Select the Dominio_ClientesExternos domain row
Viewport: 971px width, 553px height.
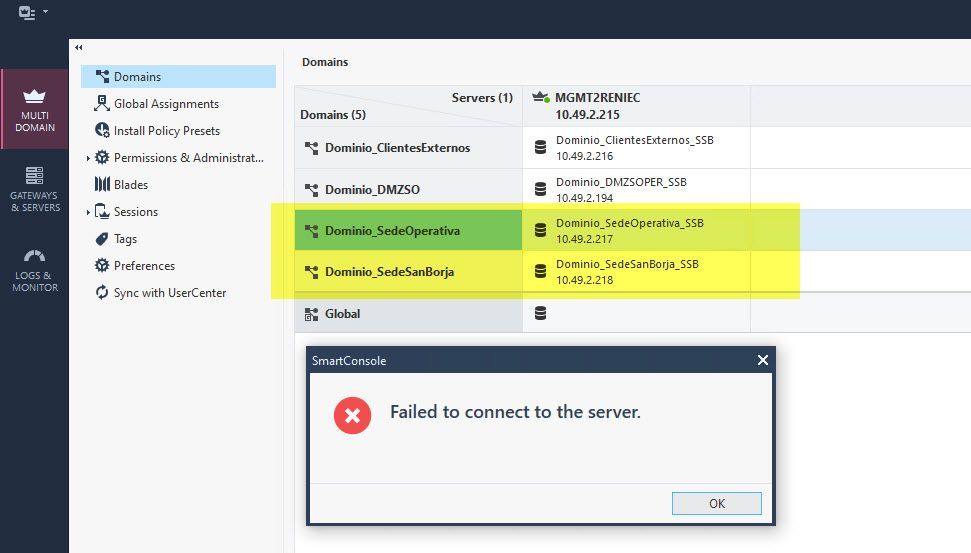coord(409,147)
